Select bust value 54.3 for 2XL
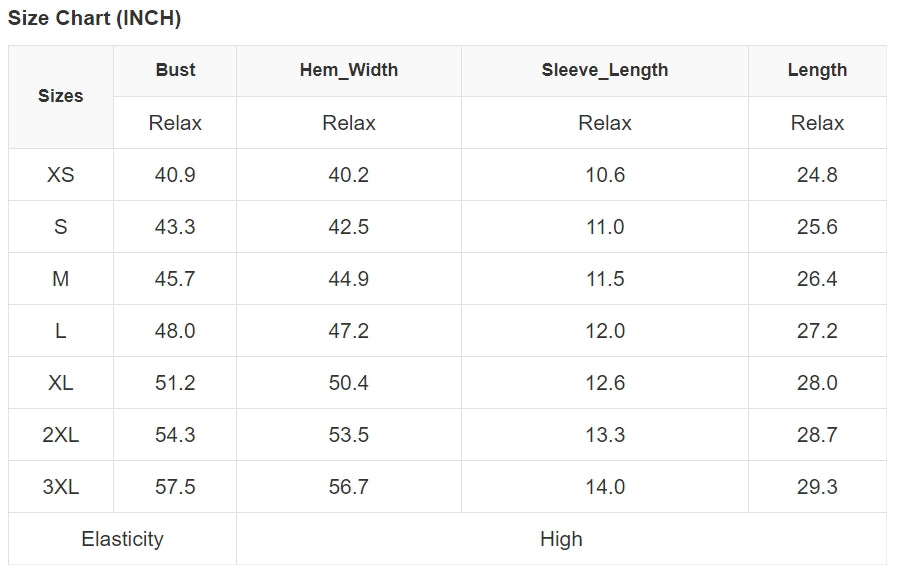900x577 pixels. [x=175, y=435]
